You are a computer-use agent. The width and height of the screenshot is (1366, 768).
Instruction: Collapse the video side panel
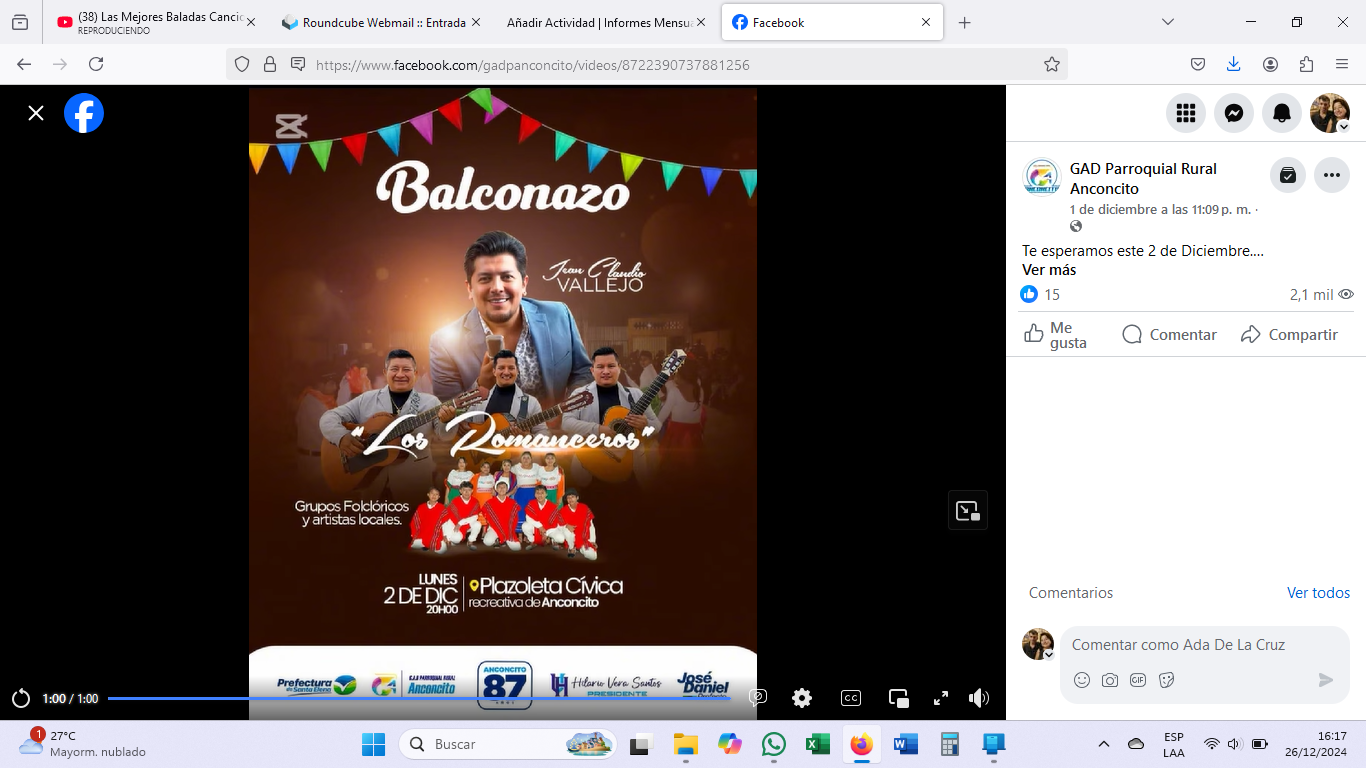pyautogui.click(x=967, y=511)
